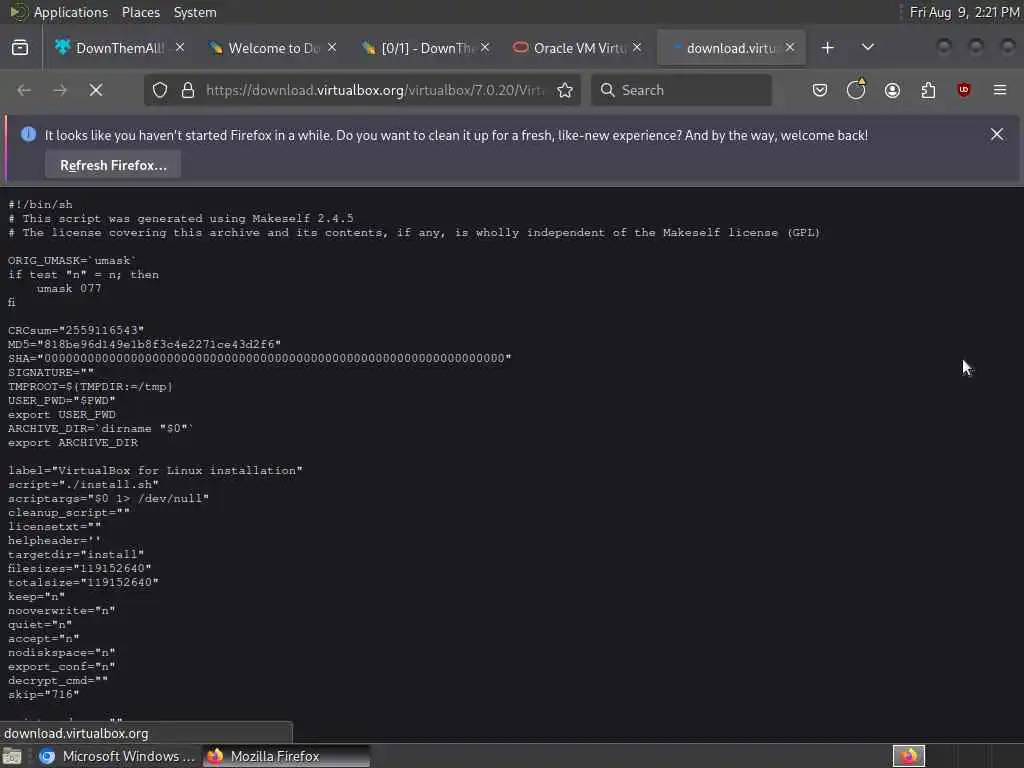Click the 'script="./install.sh"' line

(83, 485)
